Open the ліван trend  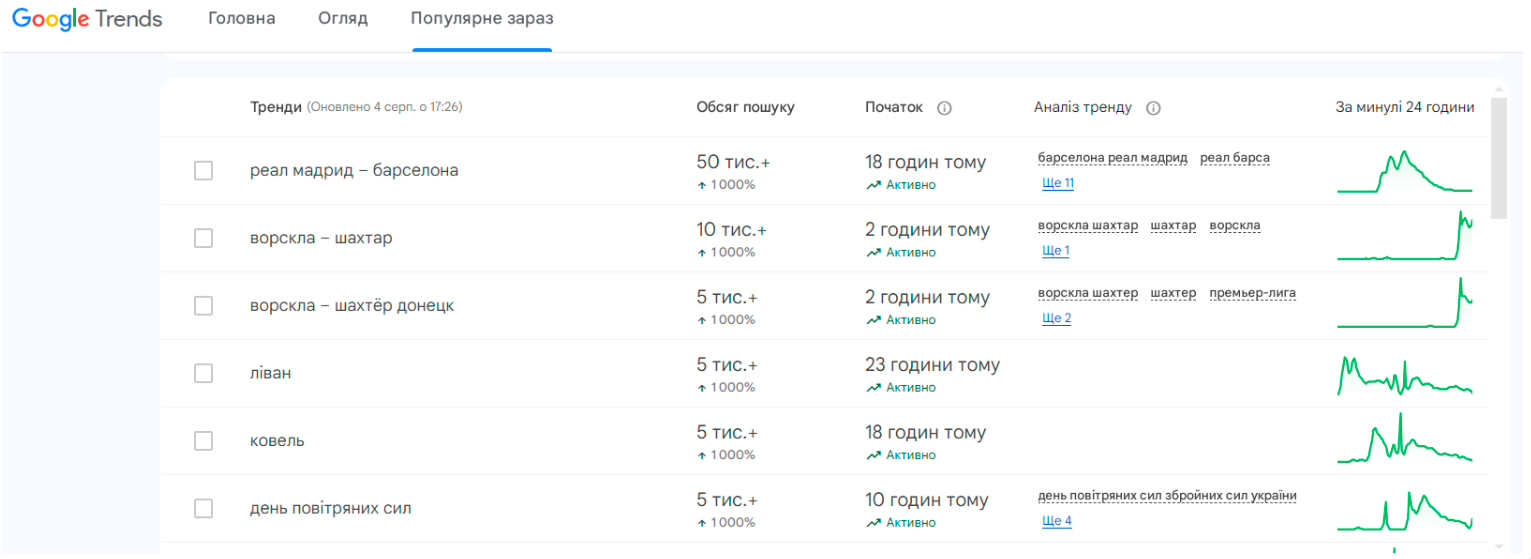click(x=271, y=373)
